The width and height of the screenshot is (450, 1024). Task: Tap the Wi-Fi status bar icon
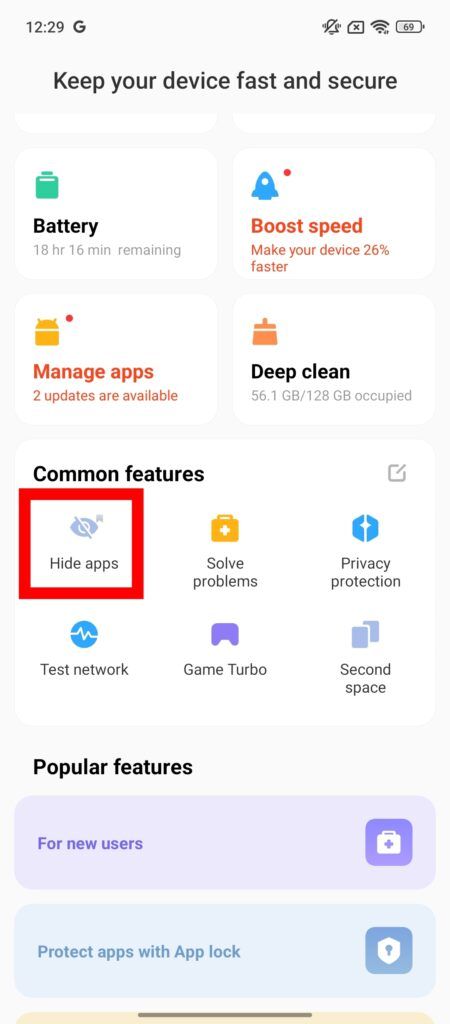point(379,27)
